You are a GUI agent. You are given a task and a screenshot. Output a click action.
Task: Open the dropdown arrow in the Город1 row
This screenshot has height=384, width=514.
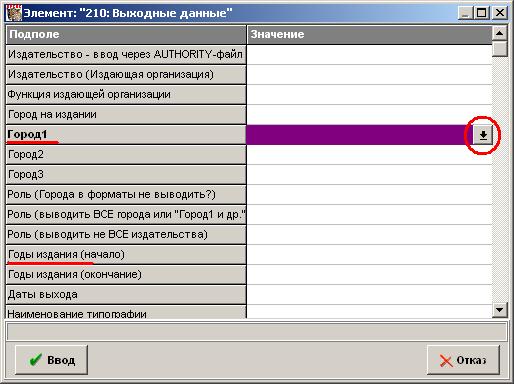click(x=483, y=135)
